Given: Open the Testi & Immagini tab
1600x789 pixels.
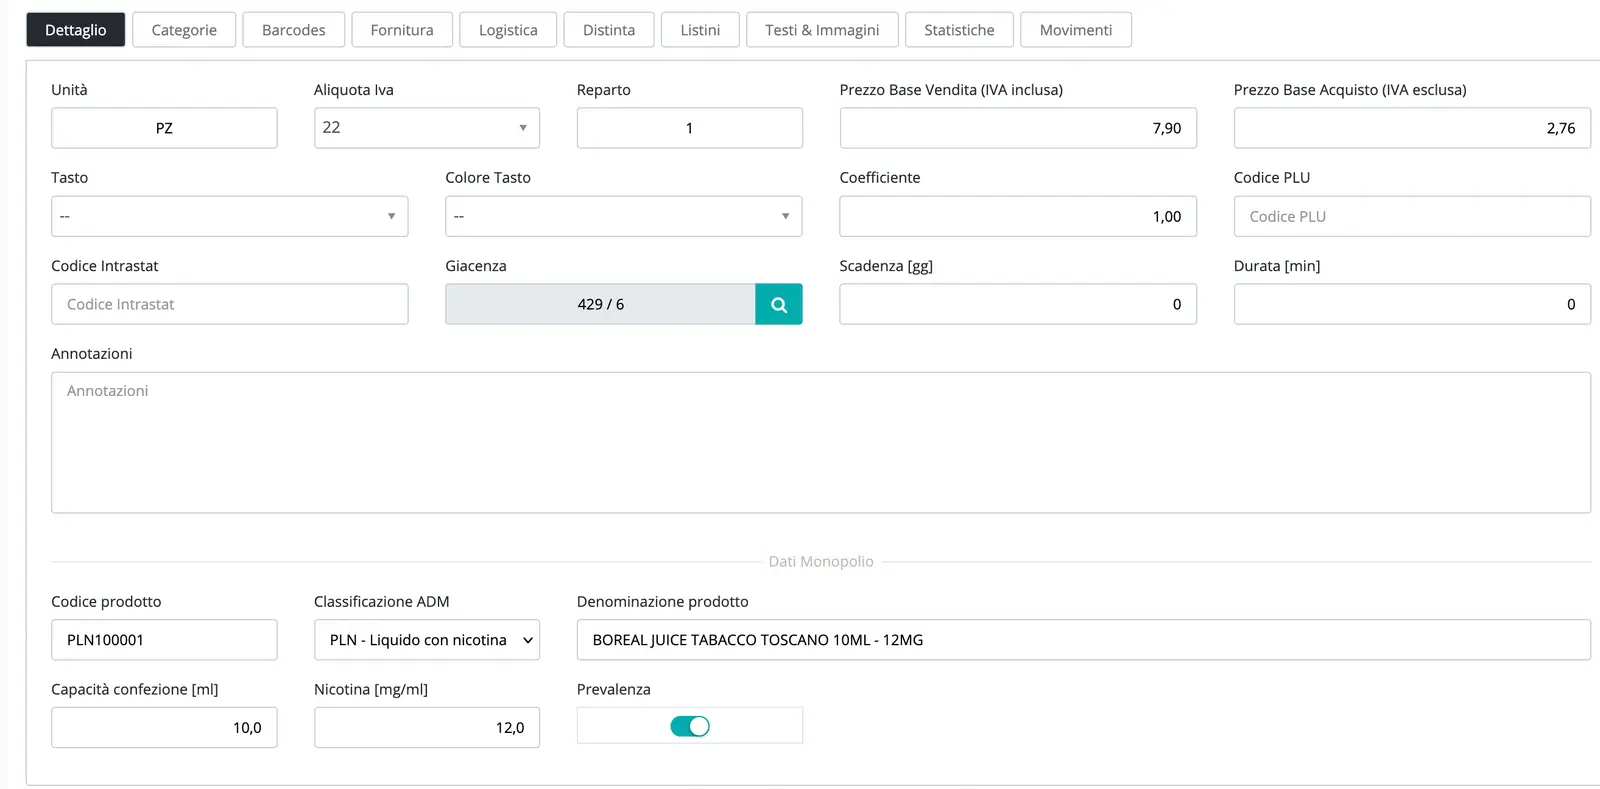Looking at the screenshot, I should click(822, 30).
